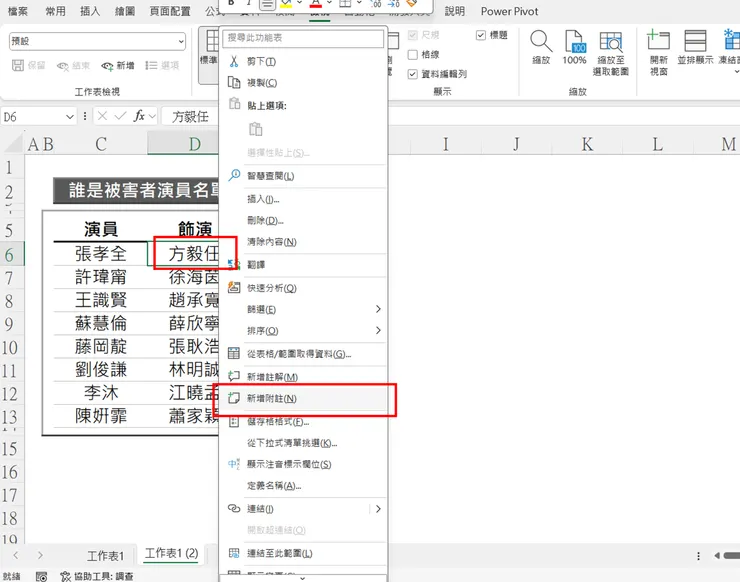Open the 插入 Insert ribbon tab
The image size is (740, 582).
point(90,11)
